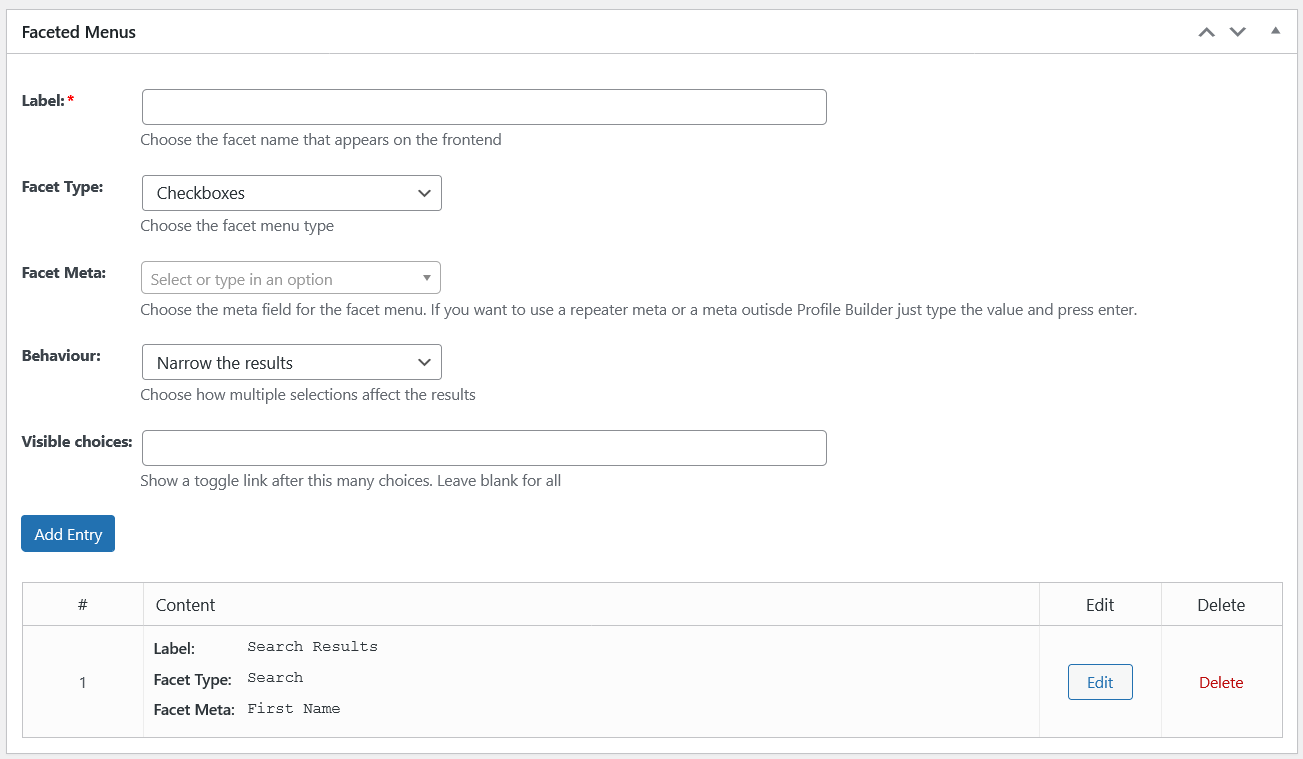Click the 'First Name' facet meta value
This screenshot has width=1303, height=759.
[x=294, y=709]
